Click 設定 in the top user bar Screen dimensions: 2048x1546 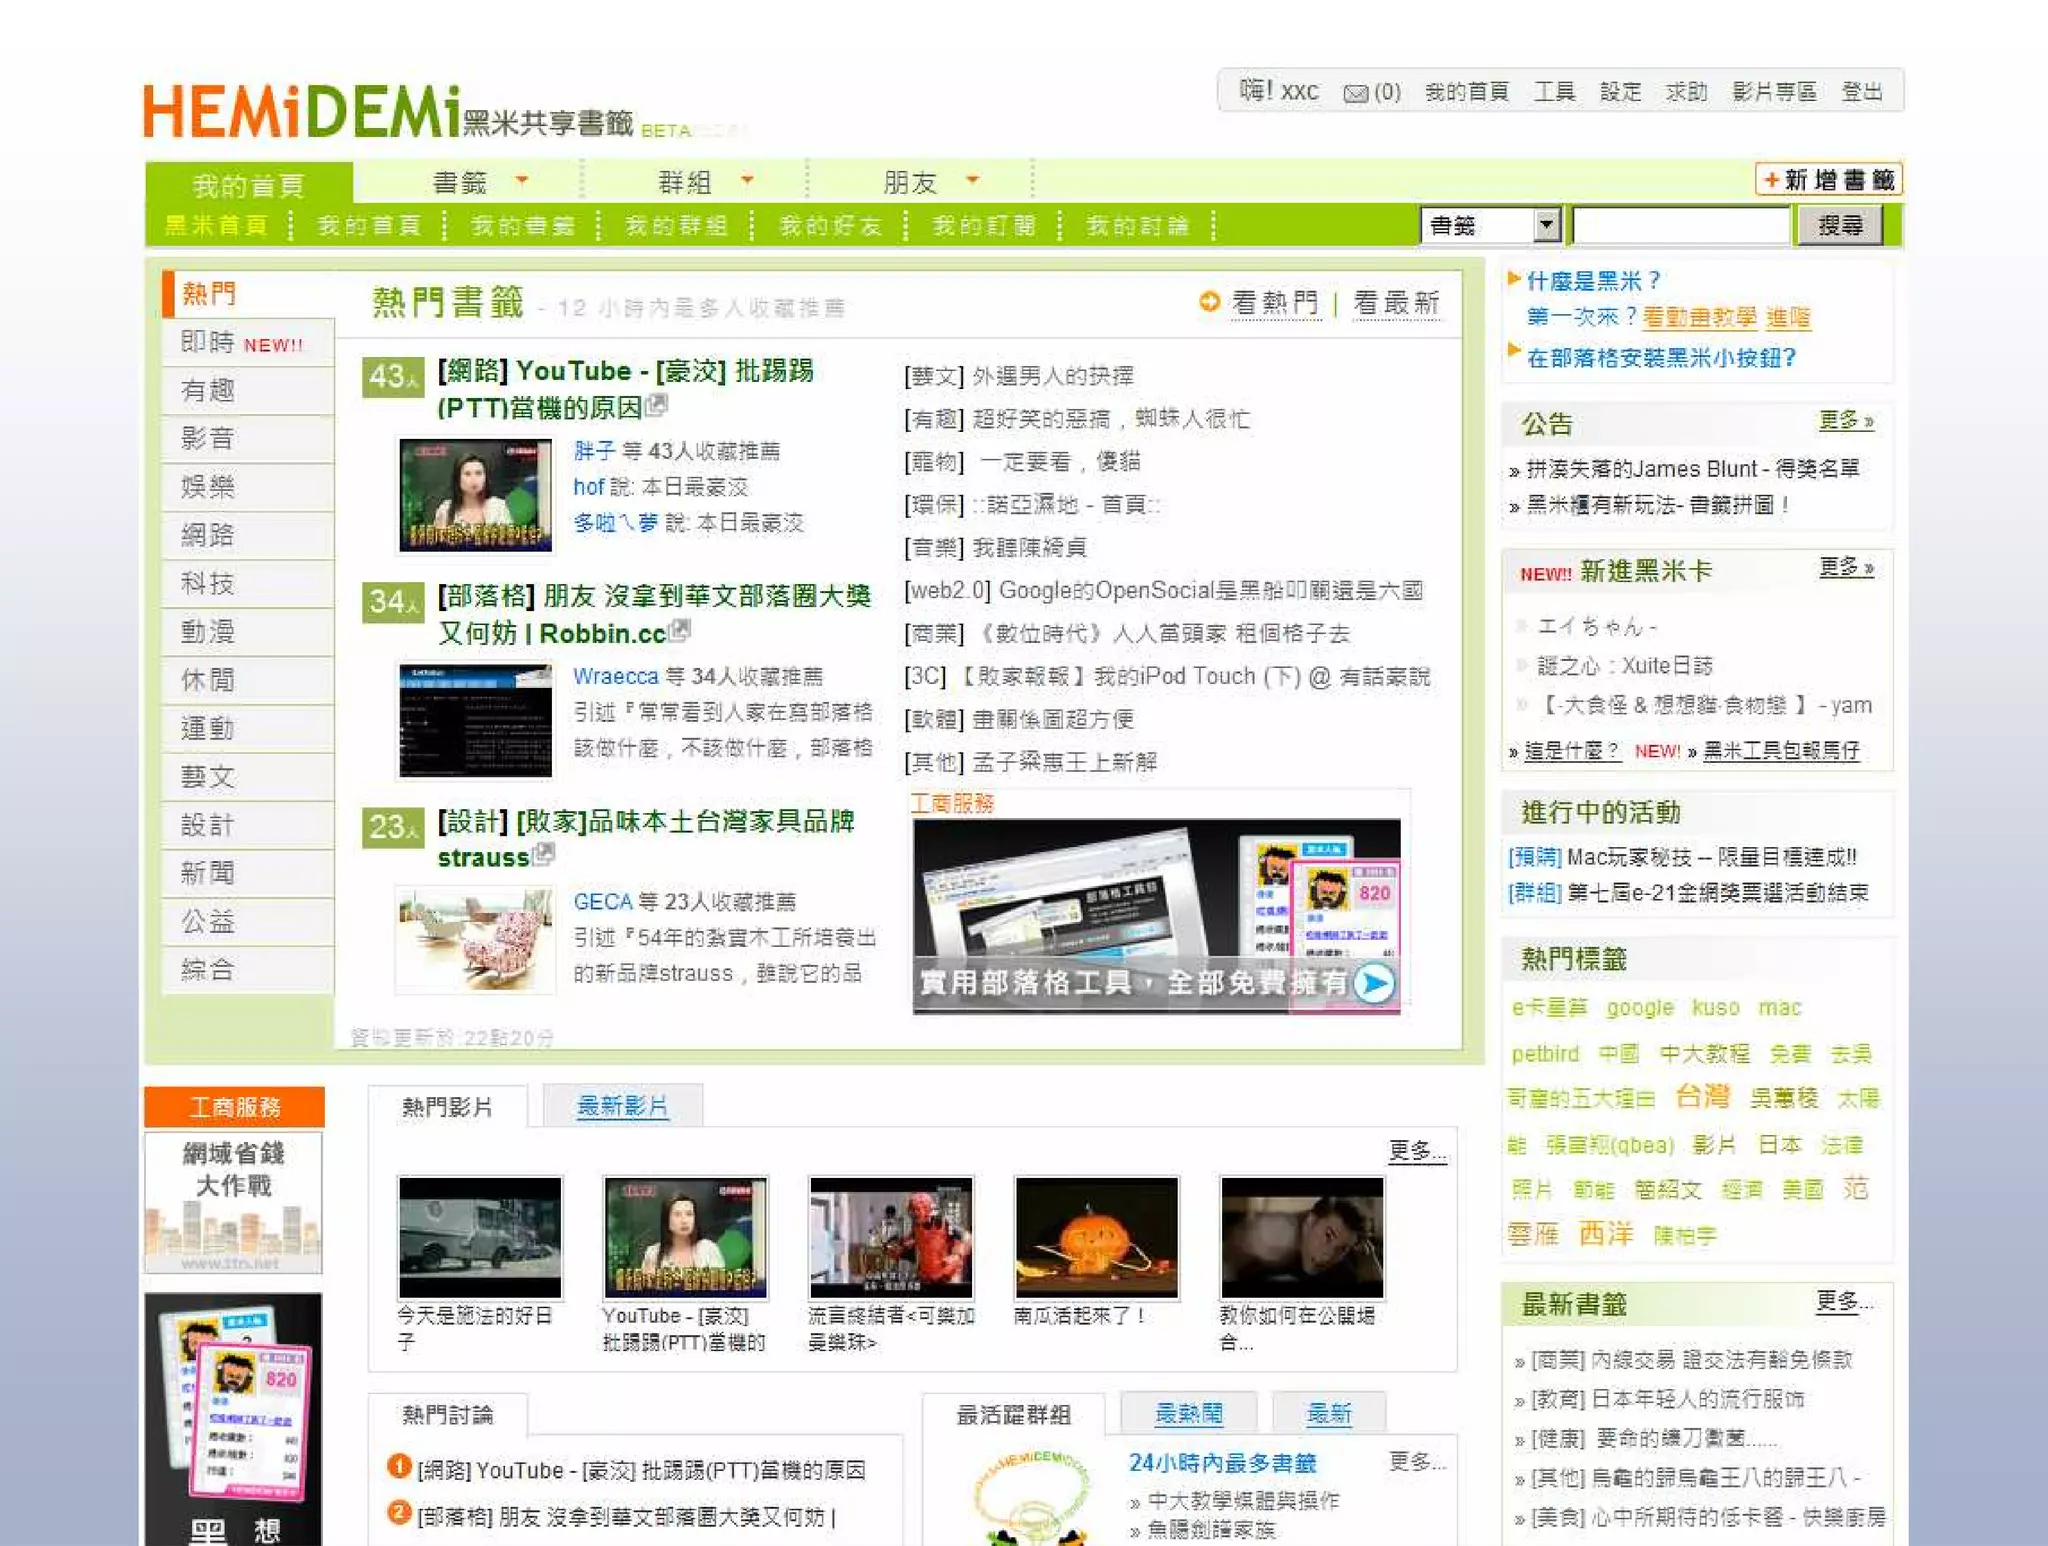tap(1620, 92)
